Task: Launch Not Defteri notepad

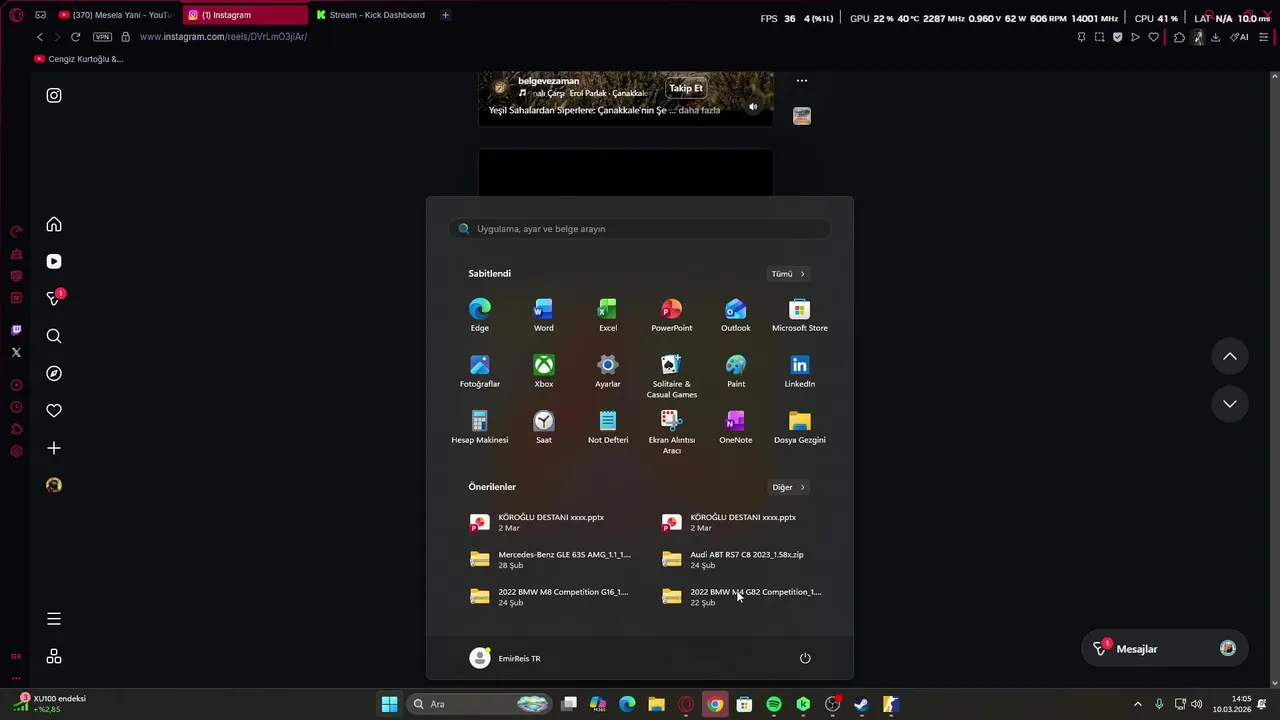Action: pyautogui.click(x=608, y=427)
